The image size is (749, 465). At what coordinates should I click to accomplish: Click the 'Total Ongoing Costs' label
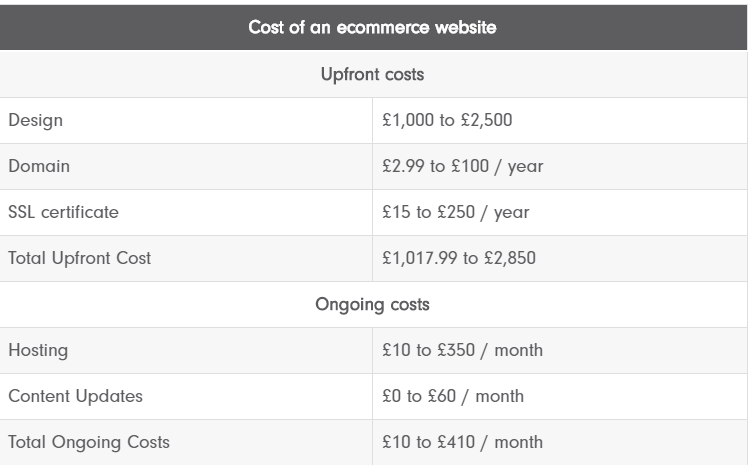(x=89, y=442)
